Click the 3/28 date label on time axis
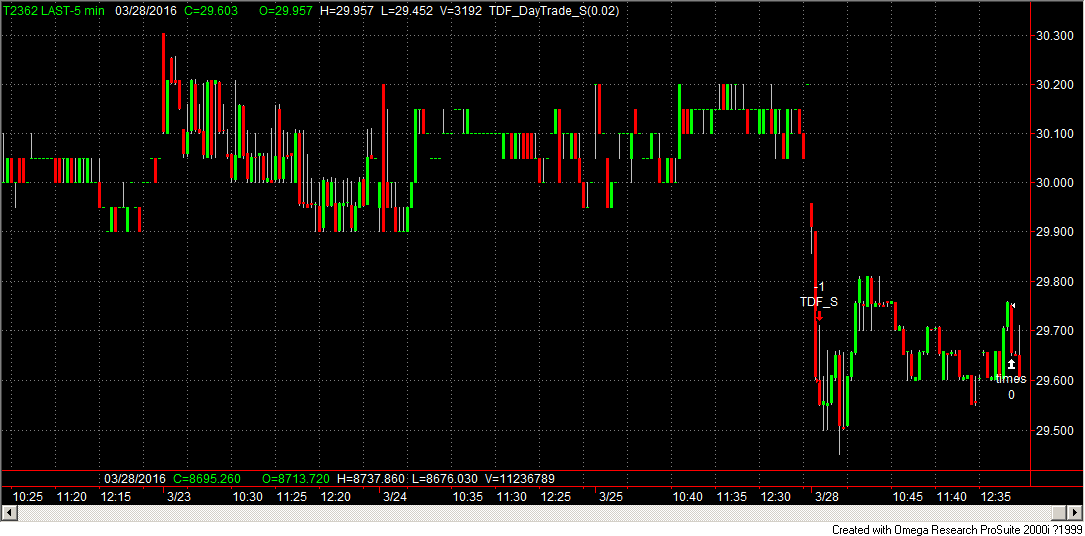 coord(827,497)
